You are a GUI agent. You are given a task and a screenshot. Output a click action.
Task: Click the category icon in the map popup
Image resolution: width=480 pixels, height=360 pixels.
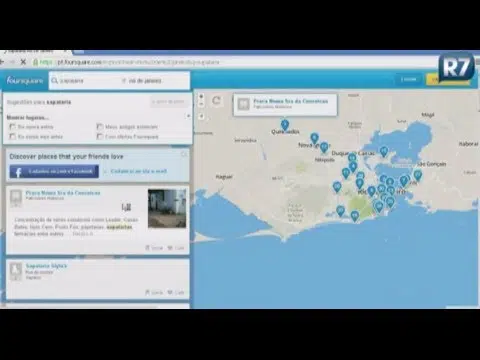coord(244,104)
